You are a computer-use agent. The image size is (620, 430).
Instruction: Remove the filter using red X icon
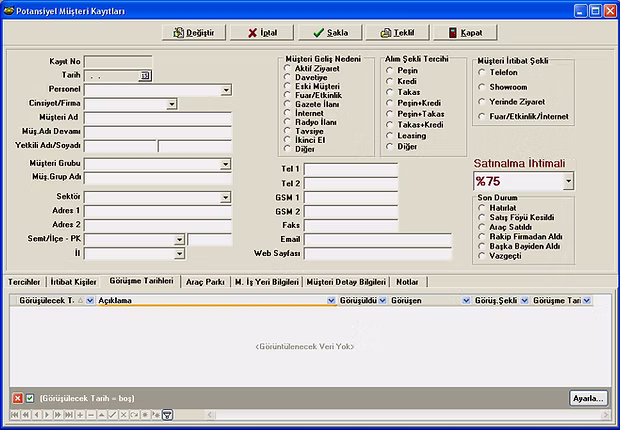coord(18,398)
